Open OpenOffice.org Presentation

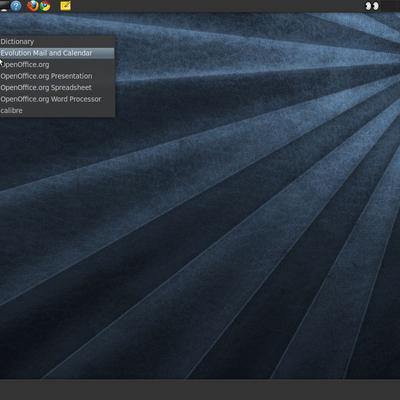tap(57, 76)
